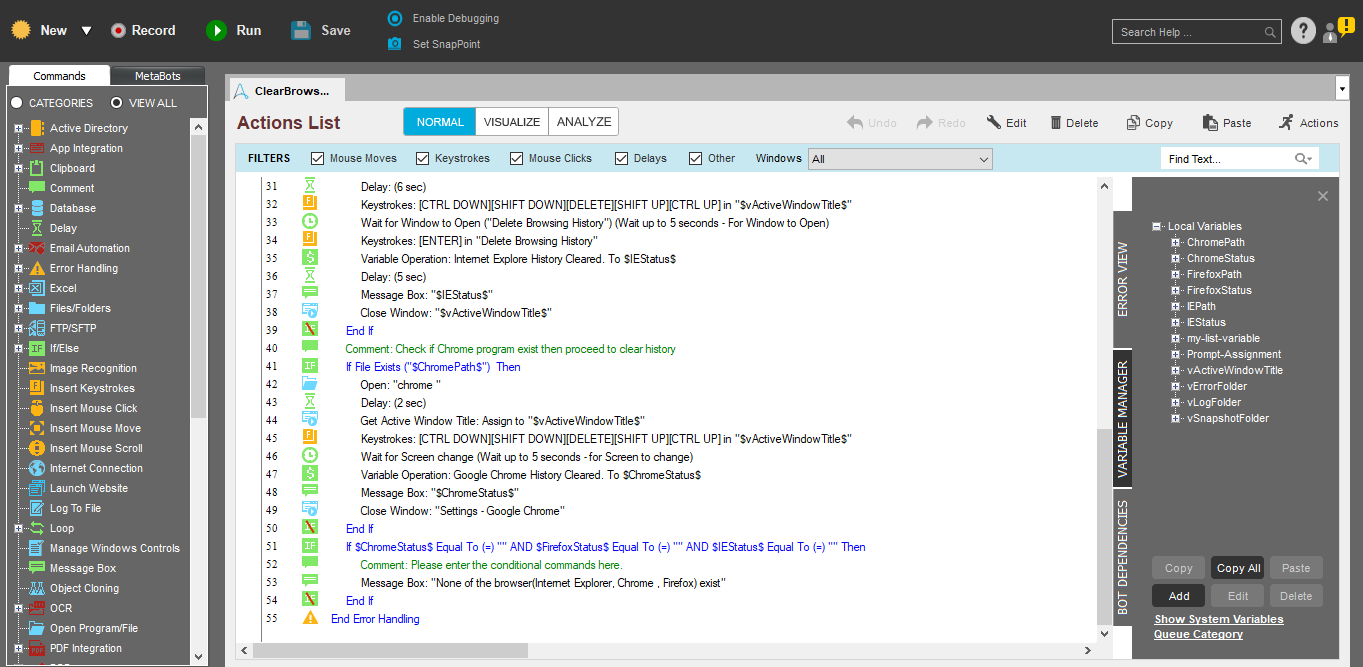Click the Record button icon

[119, 31]
